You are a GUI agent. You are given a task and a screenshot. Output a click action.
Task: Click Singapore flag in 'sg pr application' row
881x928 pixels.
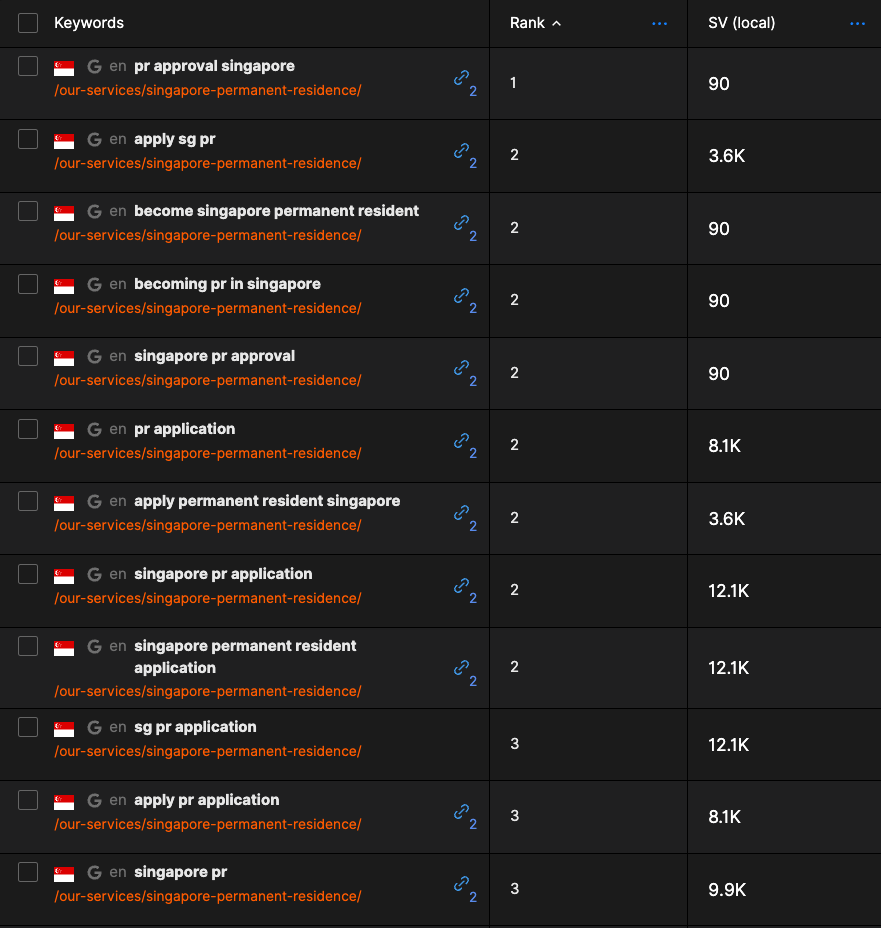pos(64,729)
